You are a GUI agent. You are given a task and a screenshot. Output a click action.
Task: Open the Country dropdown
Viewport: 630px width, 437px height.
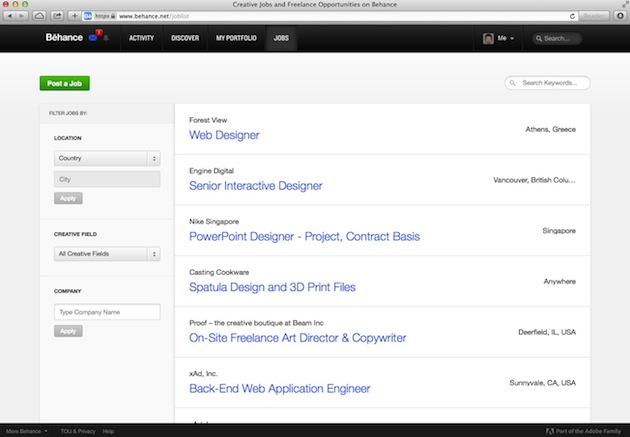107,158
